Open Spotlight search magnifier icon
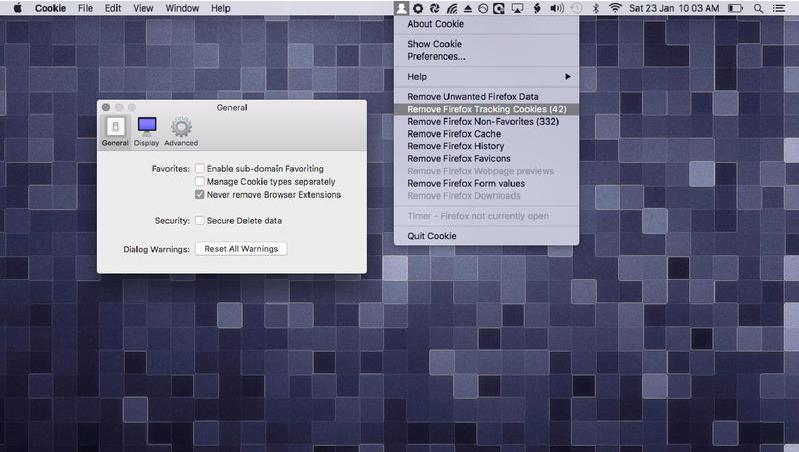The width and height of the screenshot is (799, 452). click(759, 8)
